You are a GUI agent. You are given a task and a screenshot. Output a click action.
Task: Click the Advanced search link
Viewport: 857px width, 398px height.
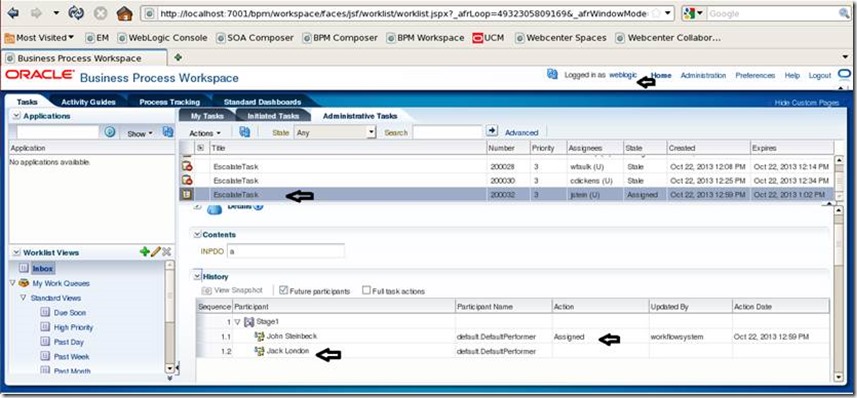(x=521, y=132)
